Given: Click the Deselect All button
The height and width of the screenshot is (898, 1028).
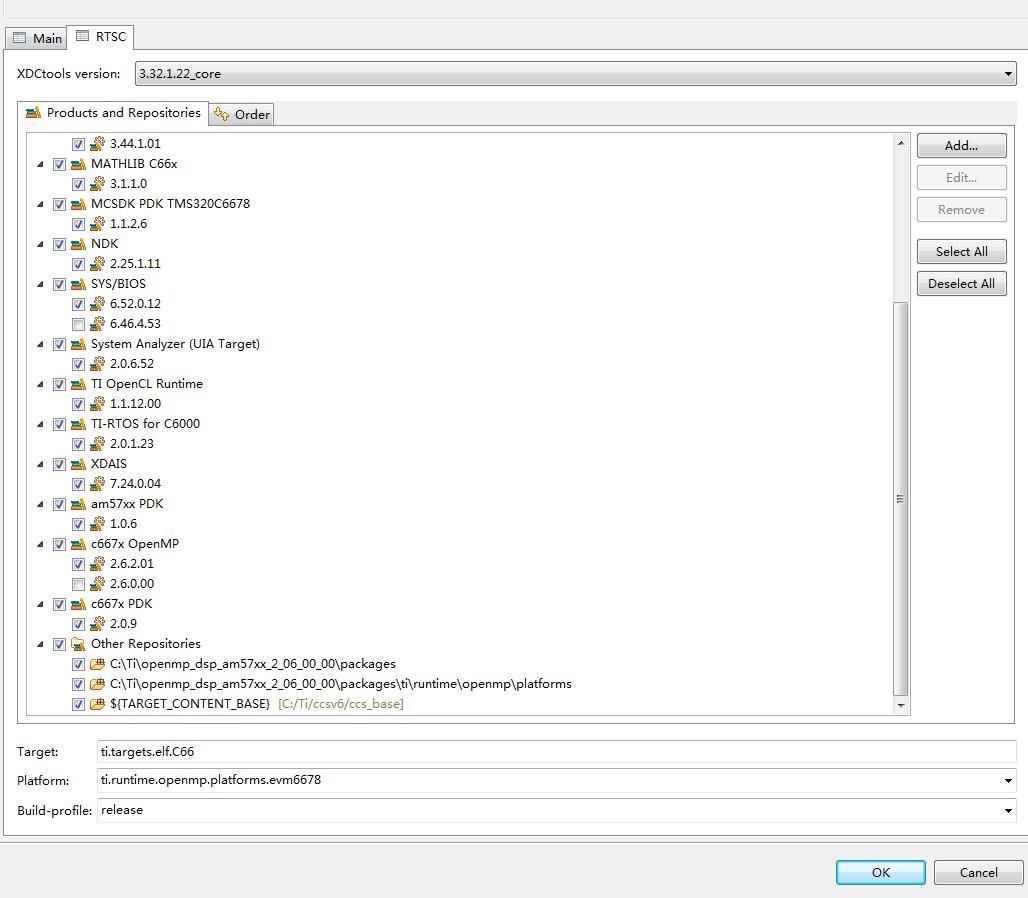Looking at the screenshot, I should (x=961, y=283).
